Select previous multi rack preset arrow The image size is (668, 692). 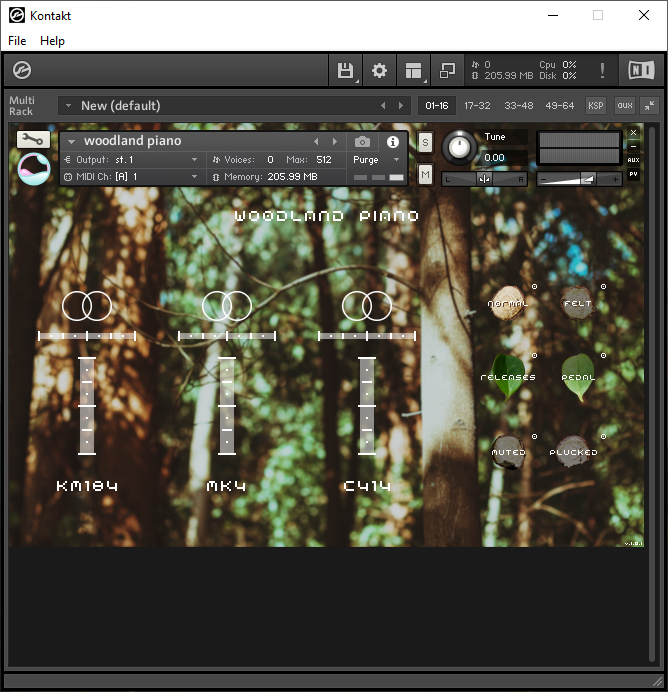[383, 105]
